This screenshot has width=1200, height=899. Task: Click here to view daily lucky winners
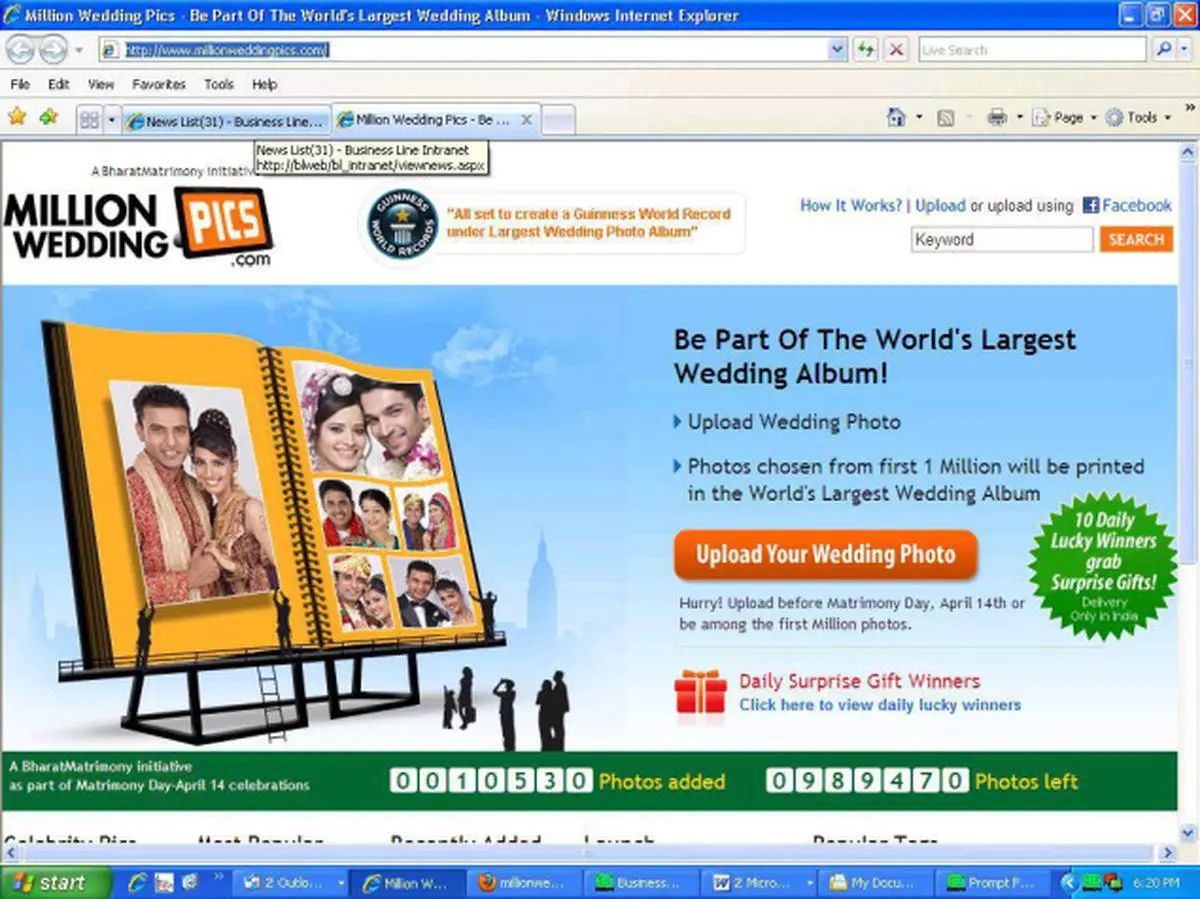pyautogui.click(x=880, y=706)
